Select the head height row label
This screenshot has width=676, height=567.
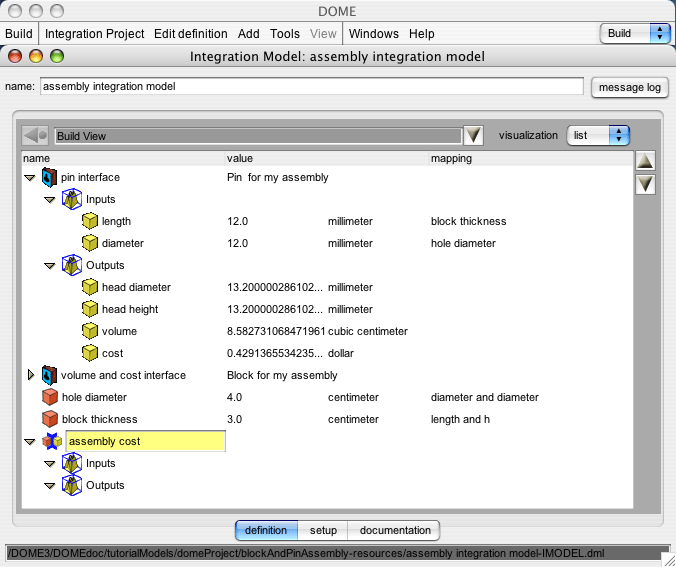click(x=130, y=309)
